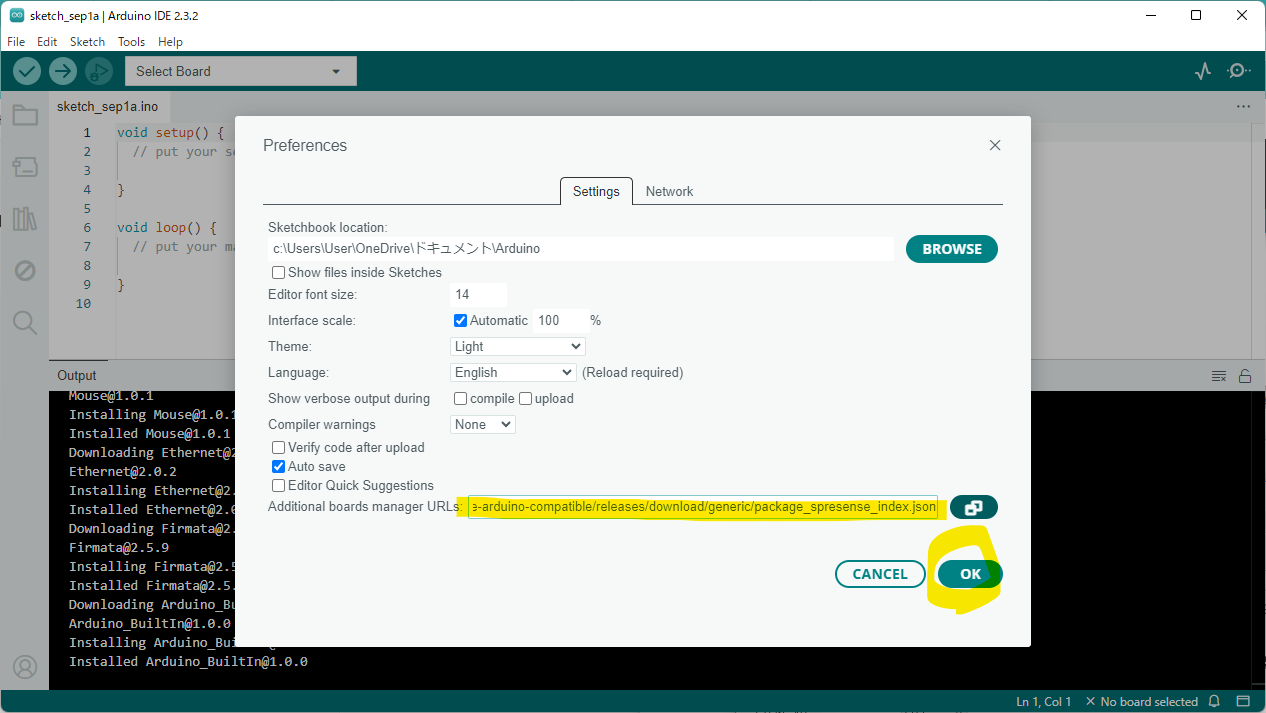
Task: Open the Sketch menu
Action: pyautogui.click(x=87, y=42)
